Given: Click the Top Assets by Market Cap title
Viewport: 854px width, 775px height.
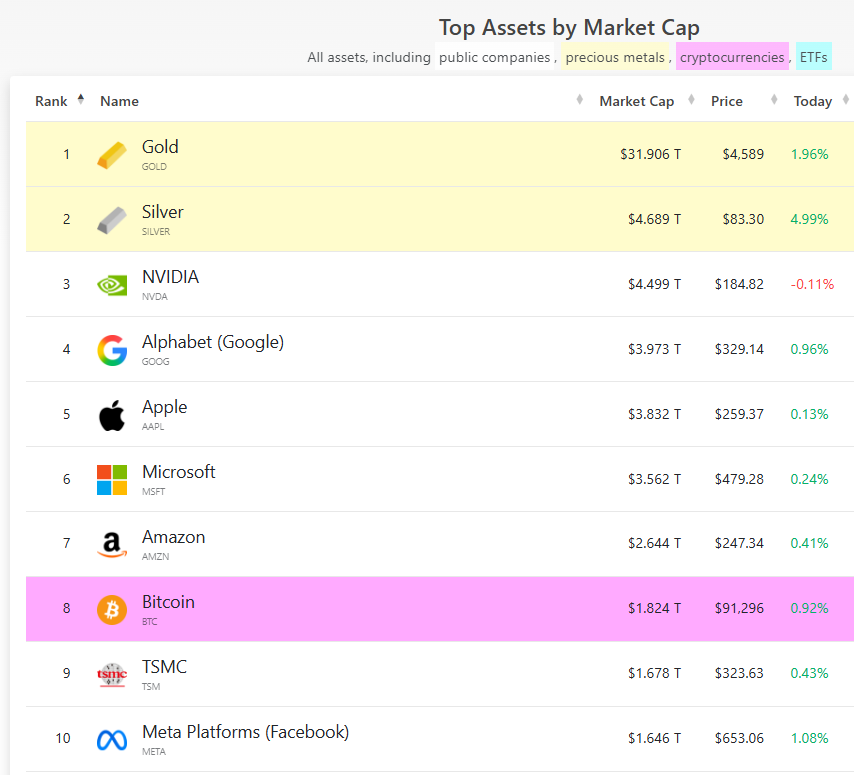Looking at the screenshot, I should pyautogui.click(x=569, y=27).
